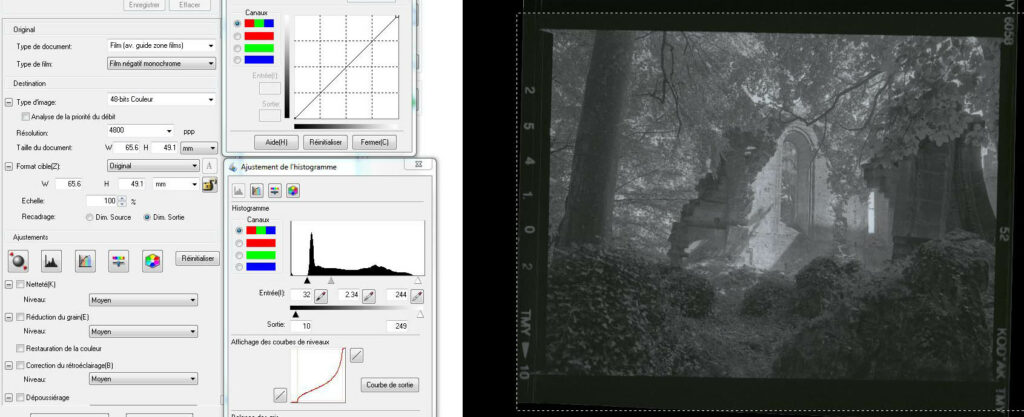The height and width of the screenshot is (417, 1024).
Task: Toggle the padlock aspect ratio lock icon
Action: coord(210,185)
